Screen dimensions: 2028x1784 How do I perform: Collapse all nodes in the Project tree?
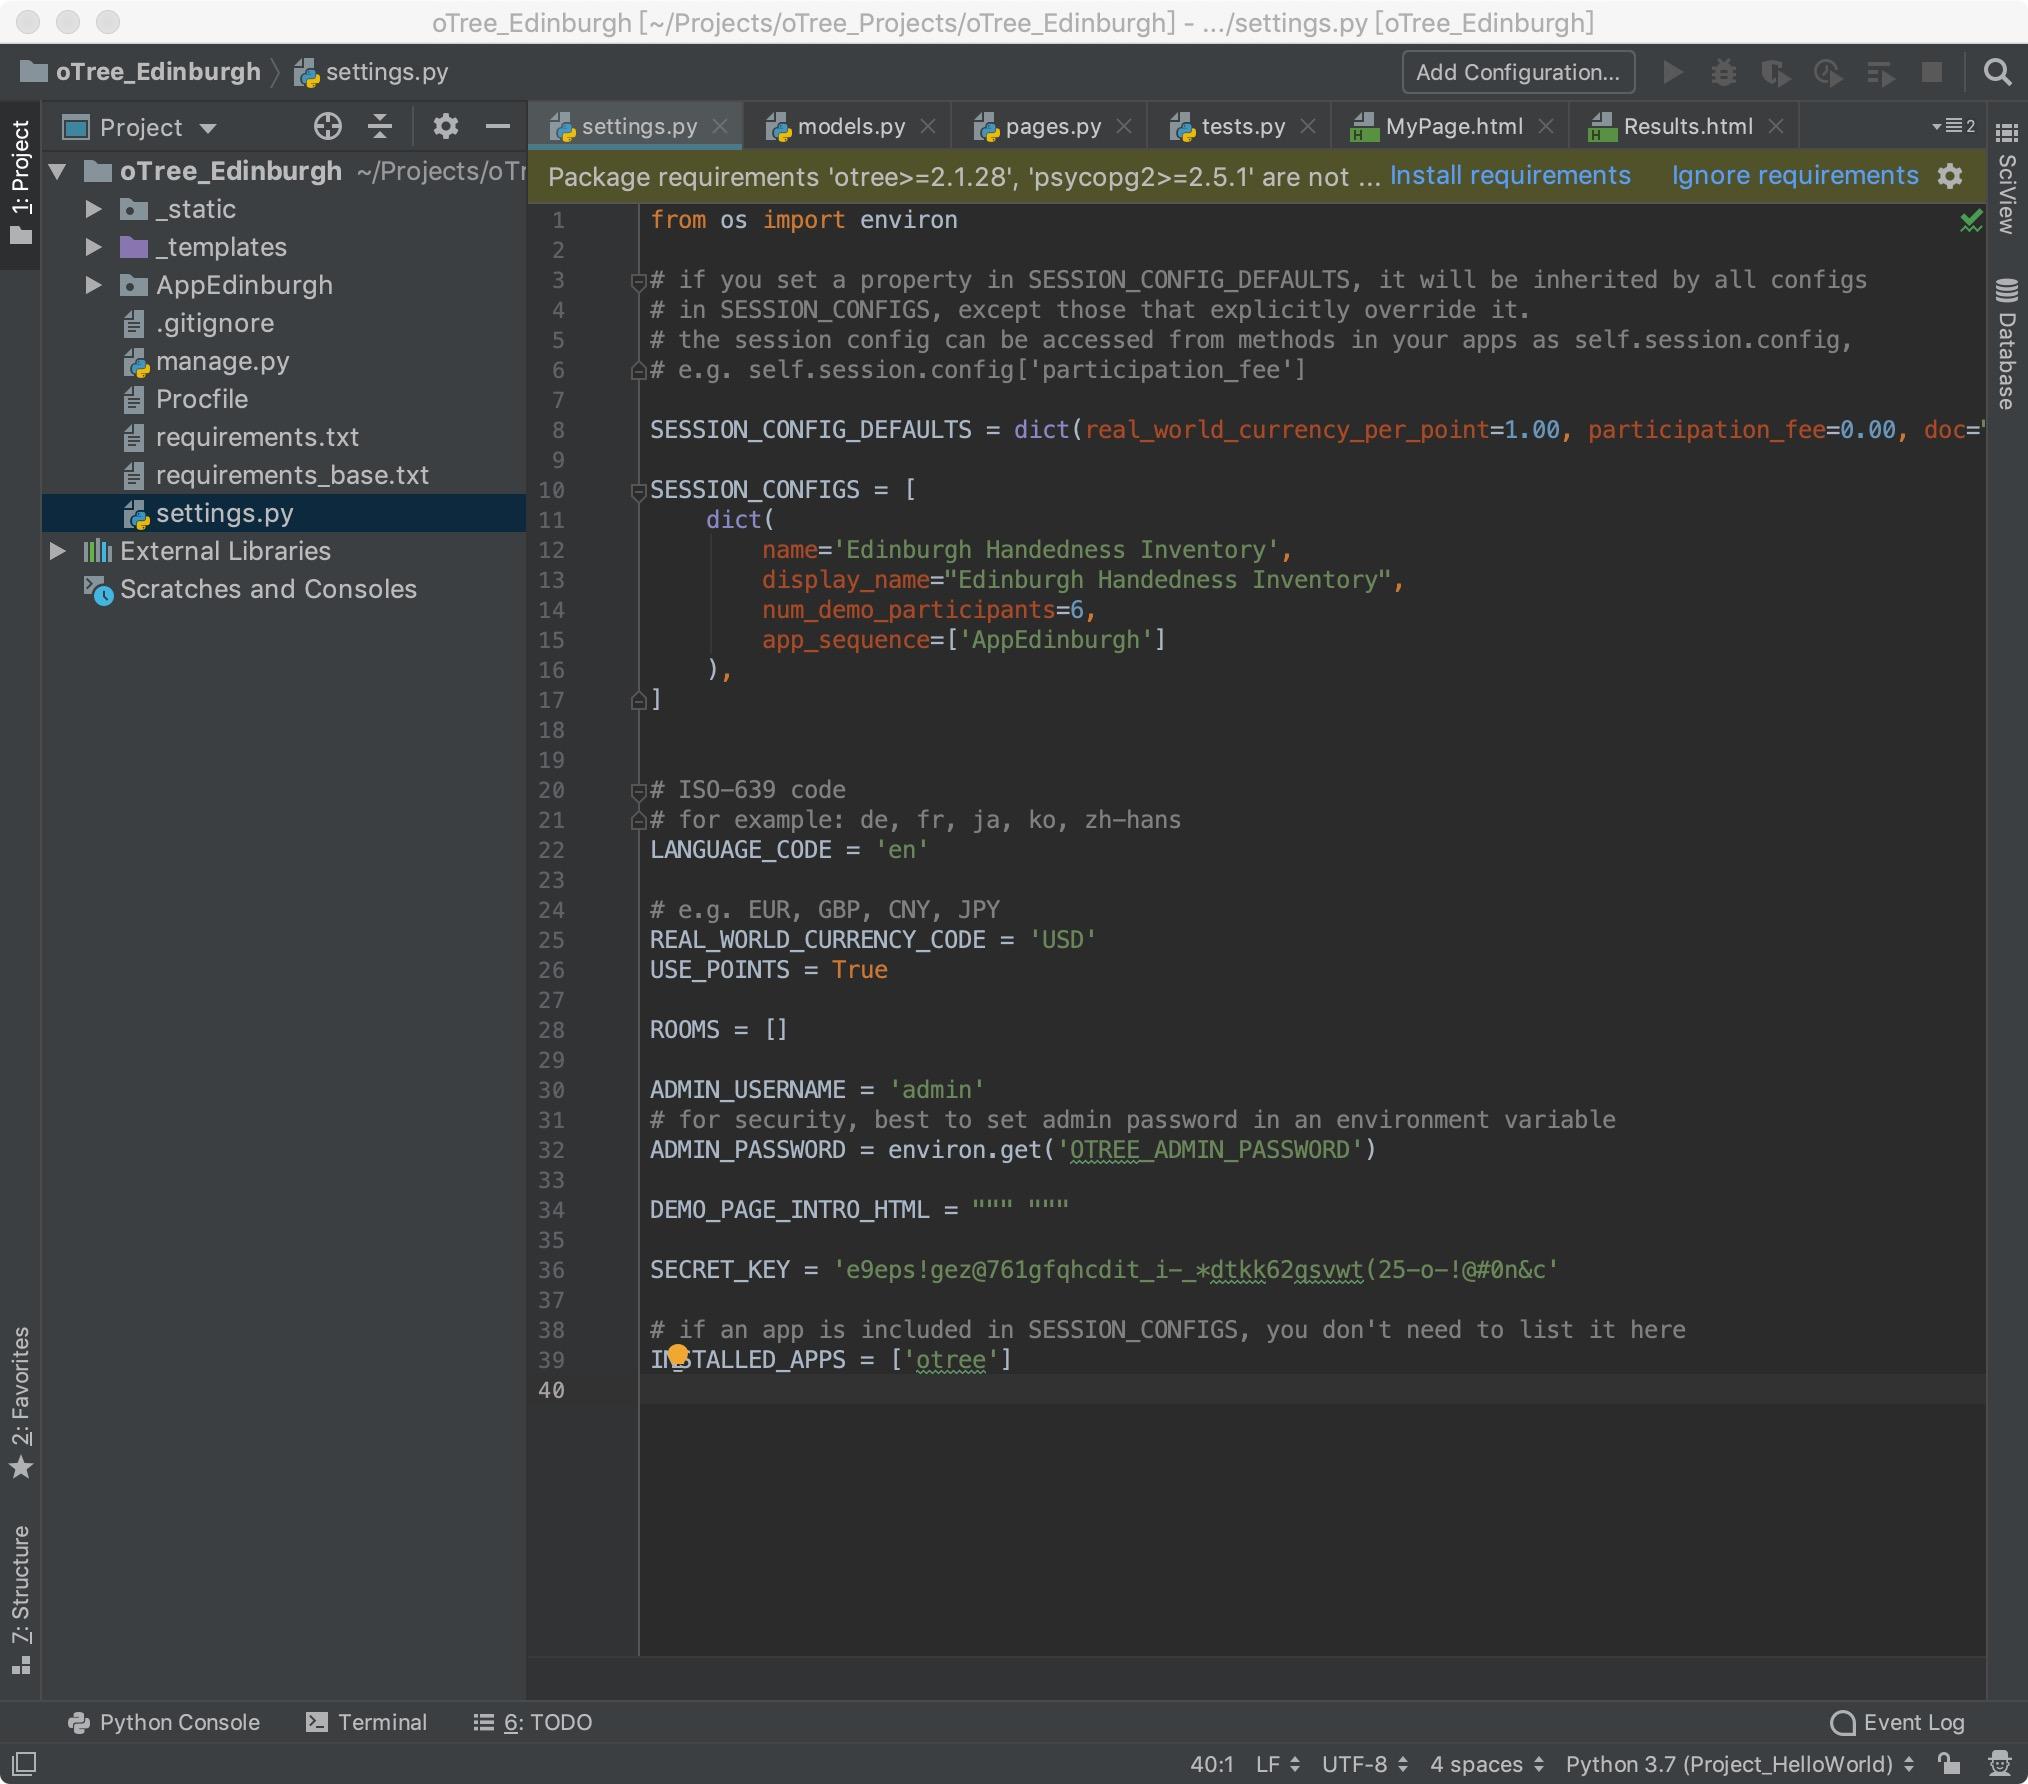[379, 126]
